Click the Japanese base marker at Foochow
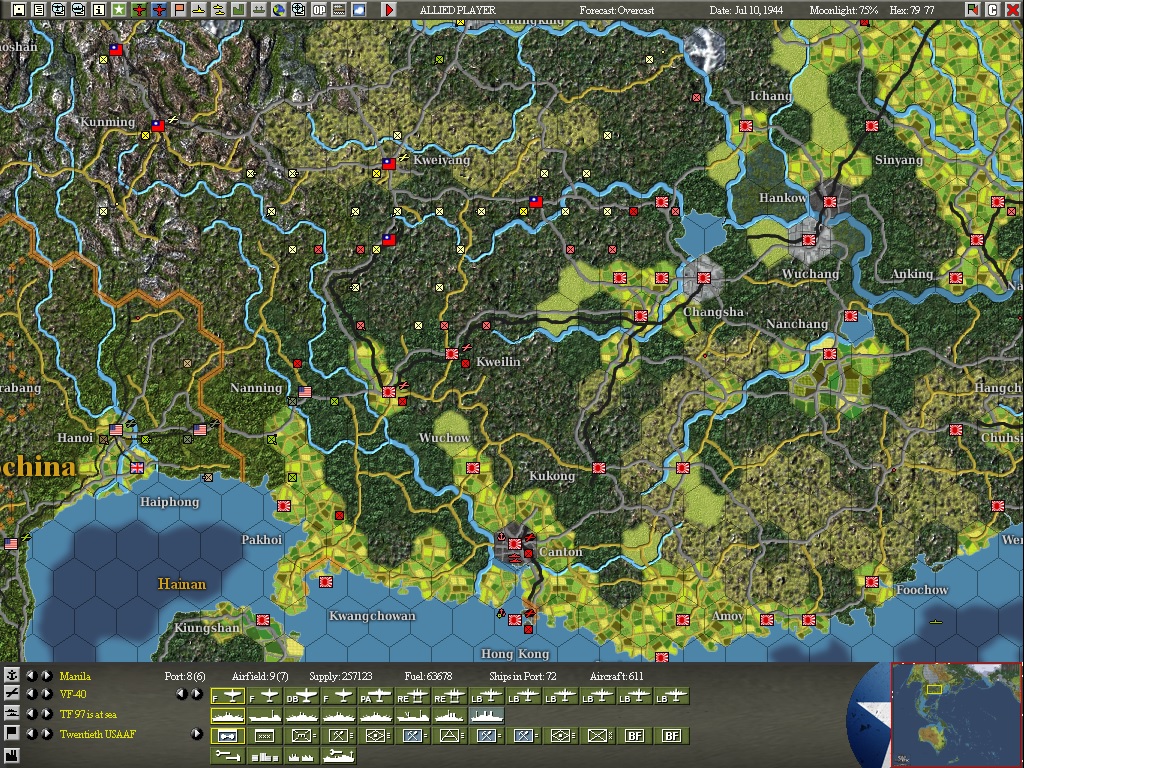The width and height of the screenshot is (1152, 768). coord(872,582)
